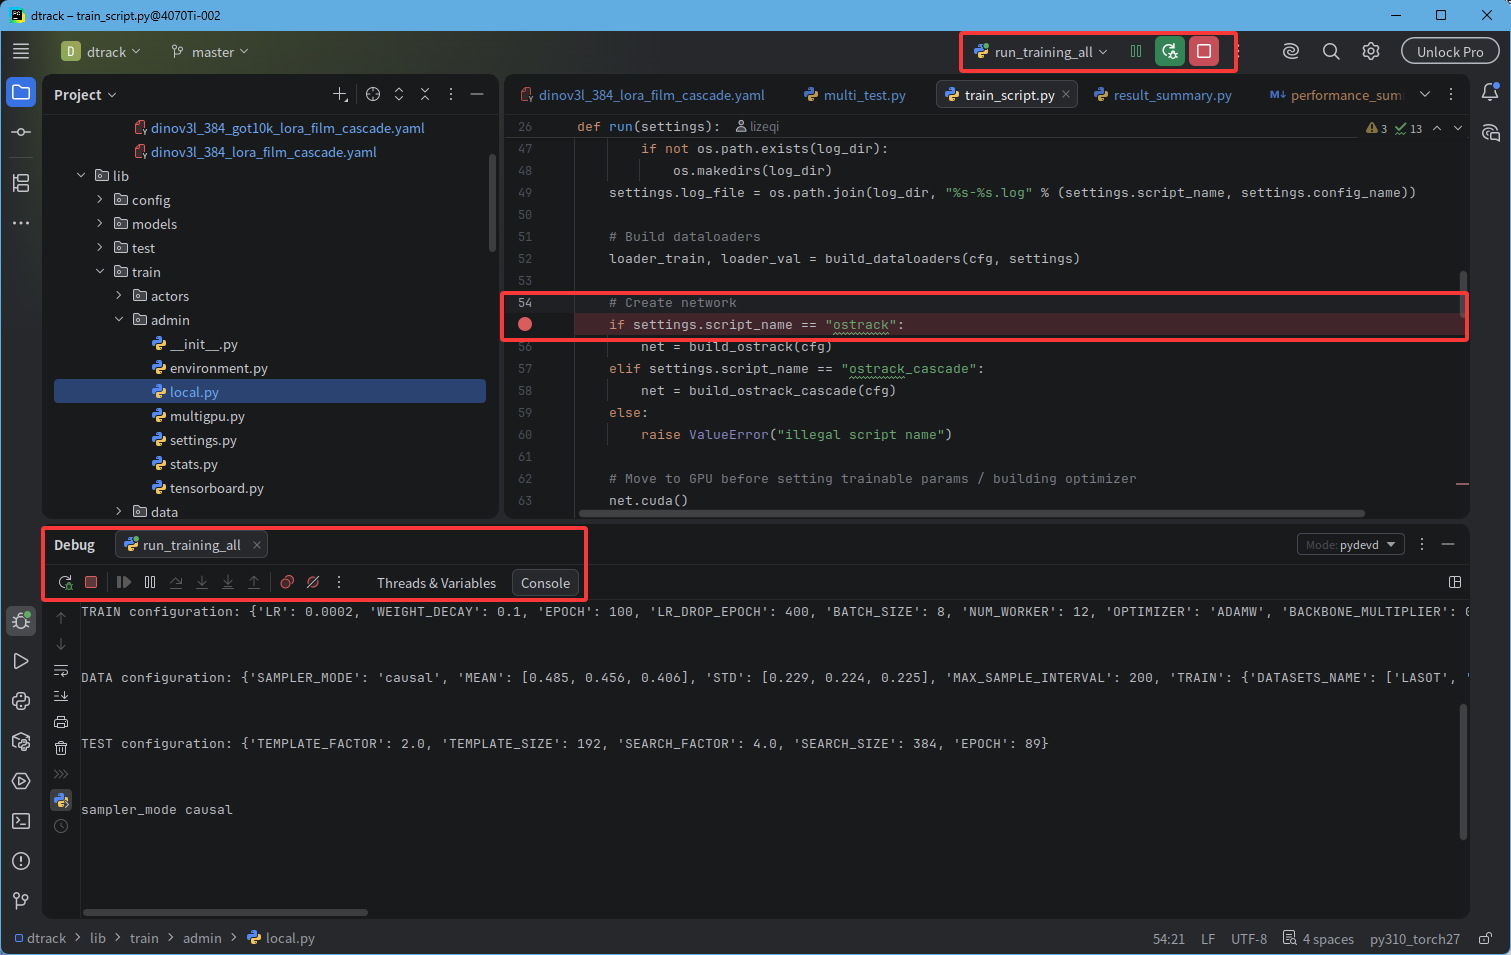This screenshot has height=955, width=1511.
Task: Click py310_torch27 interpreter in status bar
Action: click(x=1415, y=939)
